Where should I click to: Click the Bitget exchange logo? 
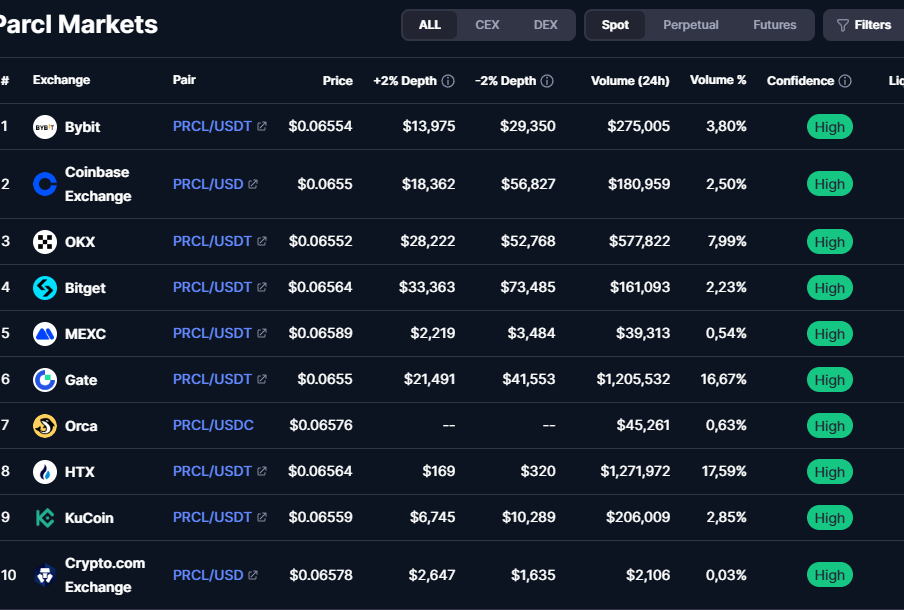point(45,288)
